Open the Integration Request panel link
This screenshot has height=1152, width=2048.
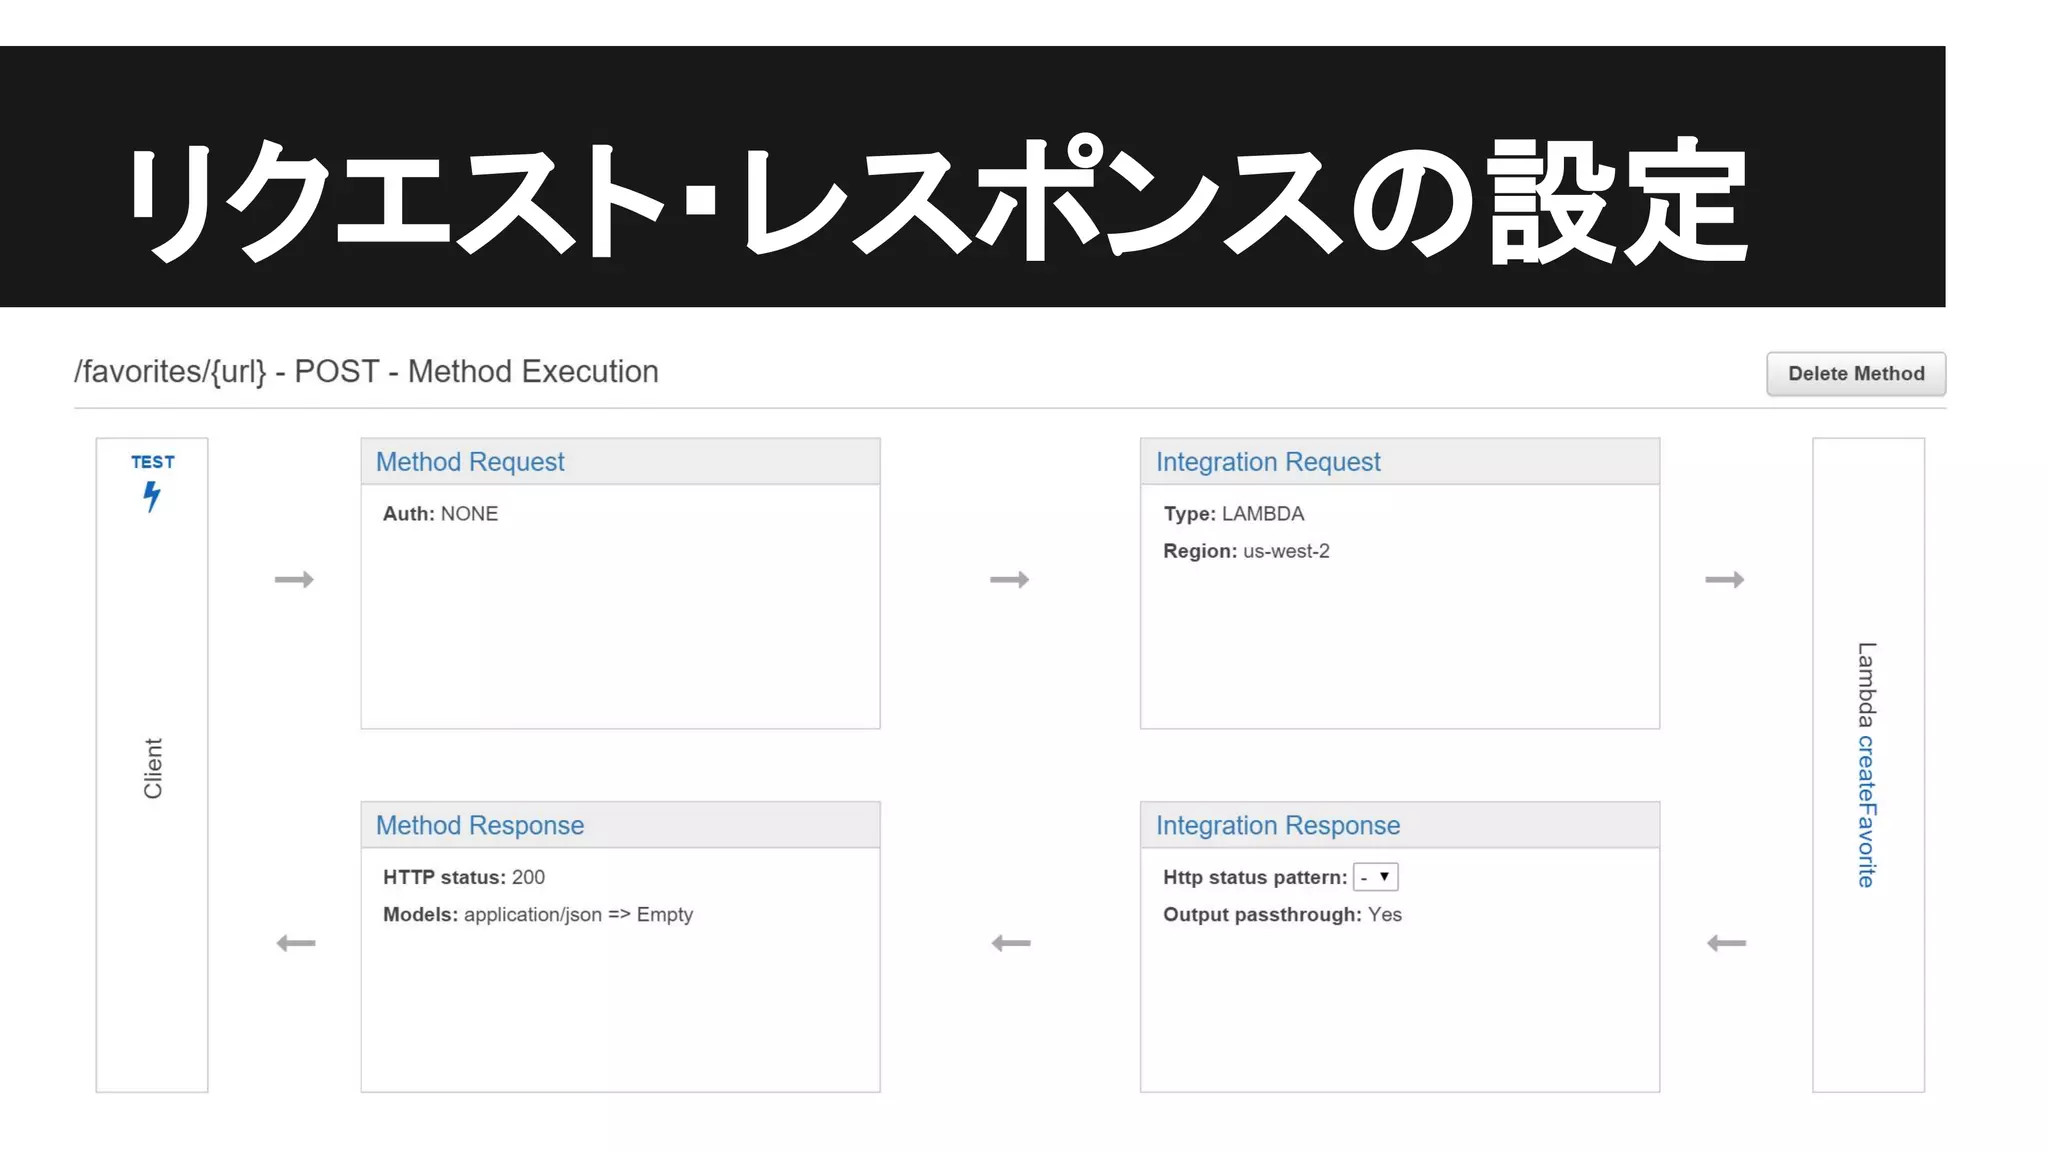click(x=1267, y=462)
